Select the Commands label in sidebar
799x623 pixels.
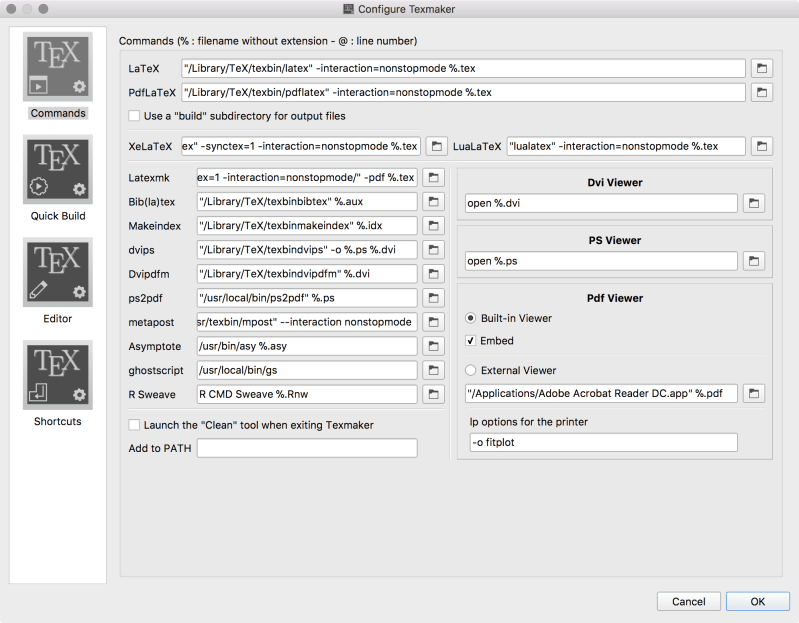tap(58, 113)
